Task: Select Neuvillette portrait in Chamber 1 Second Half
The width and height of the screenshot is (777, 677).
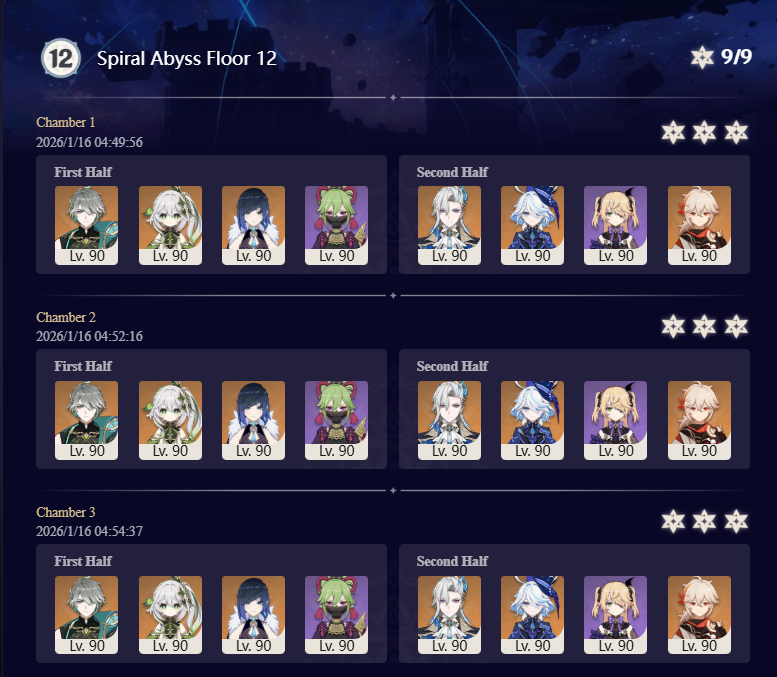Action: (449, 225)
